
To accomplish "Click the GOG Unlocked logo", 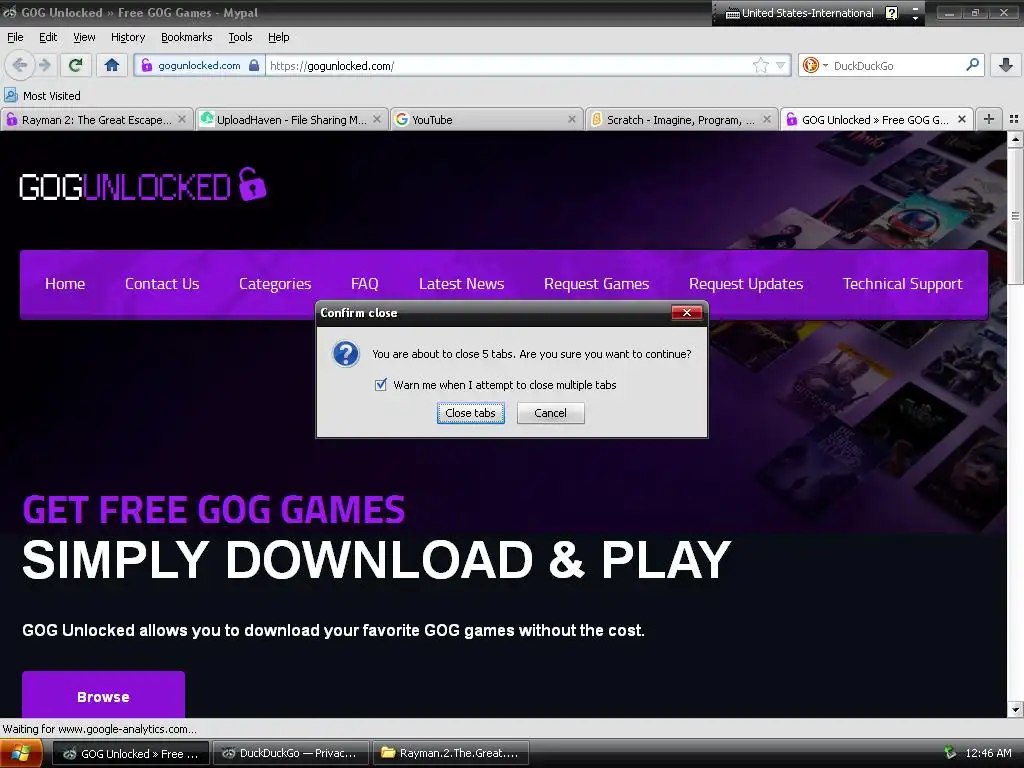I will (142, 185).
